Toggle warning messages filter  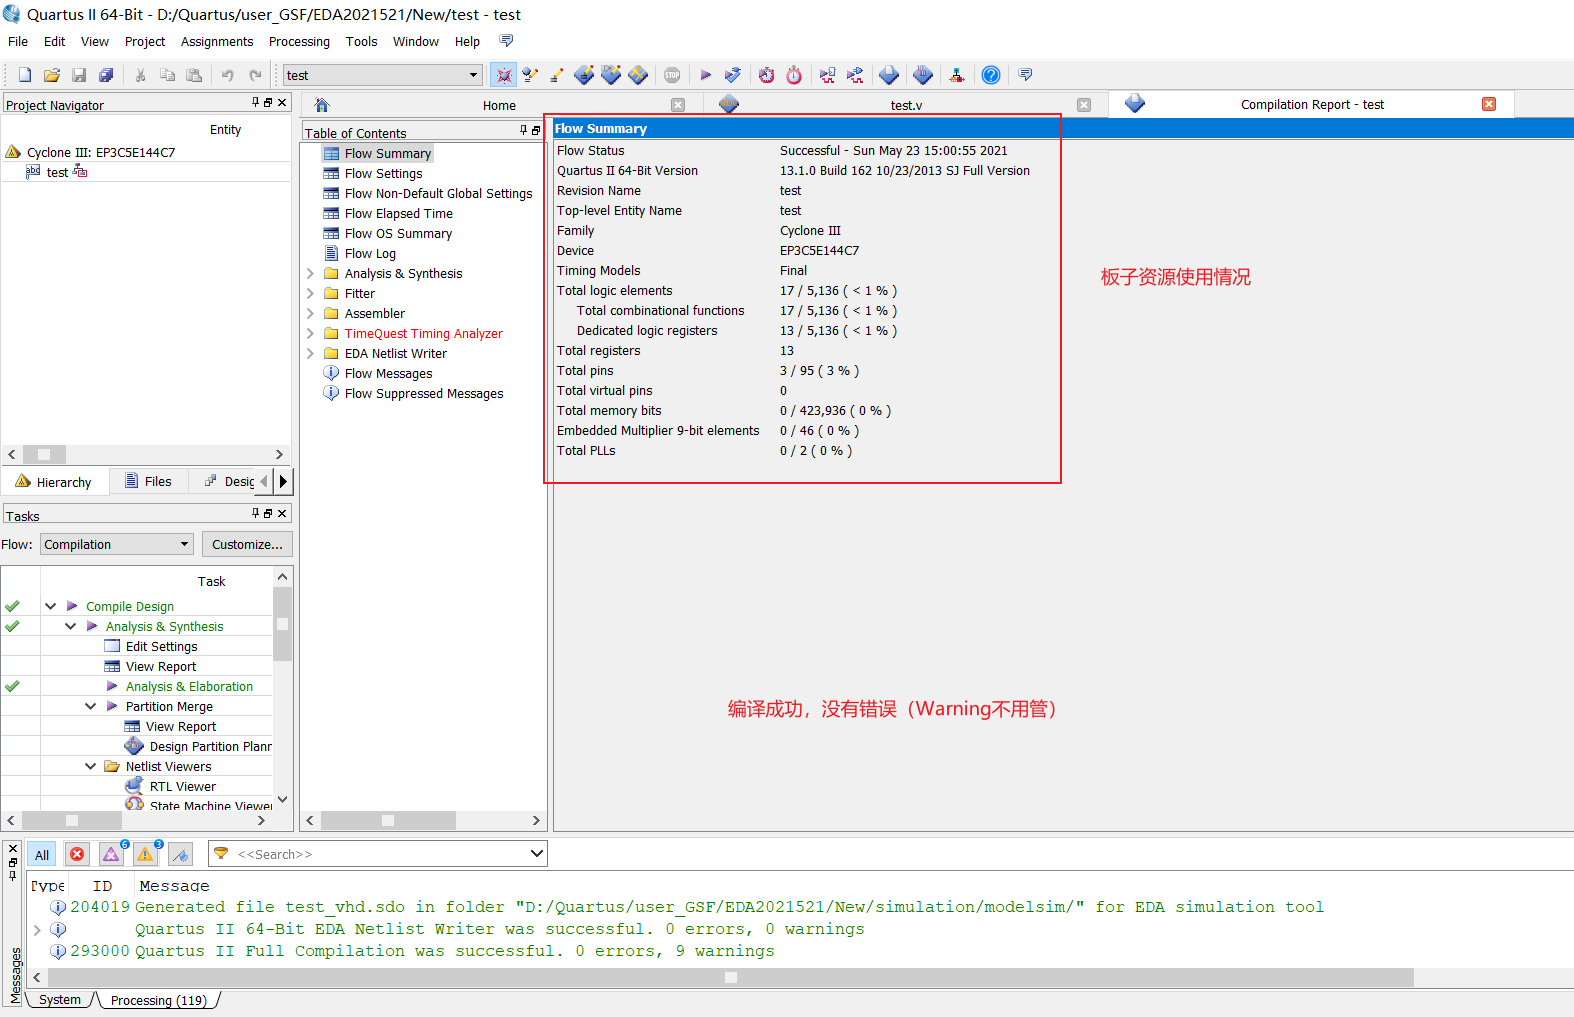(x=145, y=854)
